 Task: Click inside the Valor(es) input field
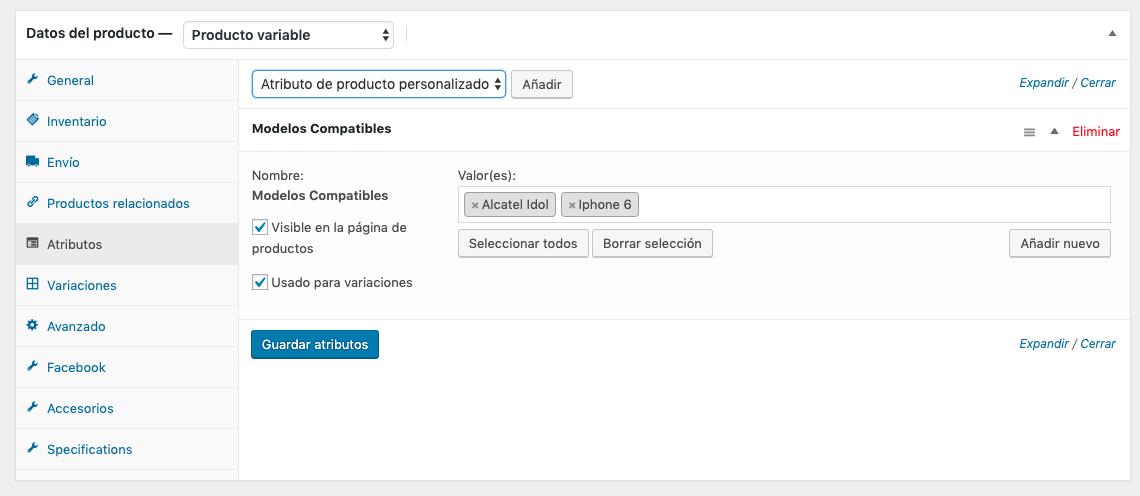pyautogui.click(x=872, y=204)
